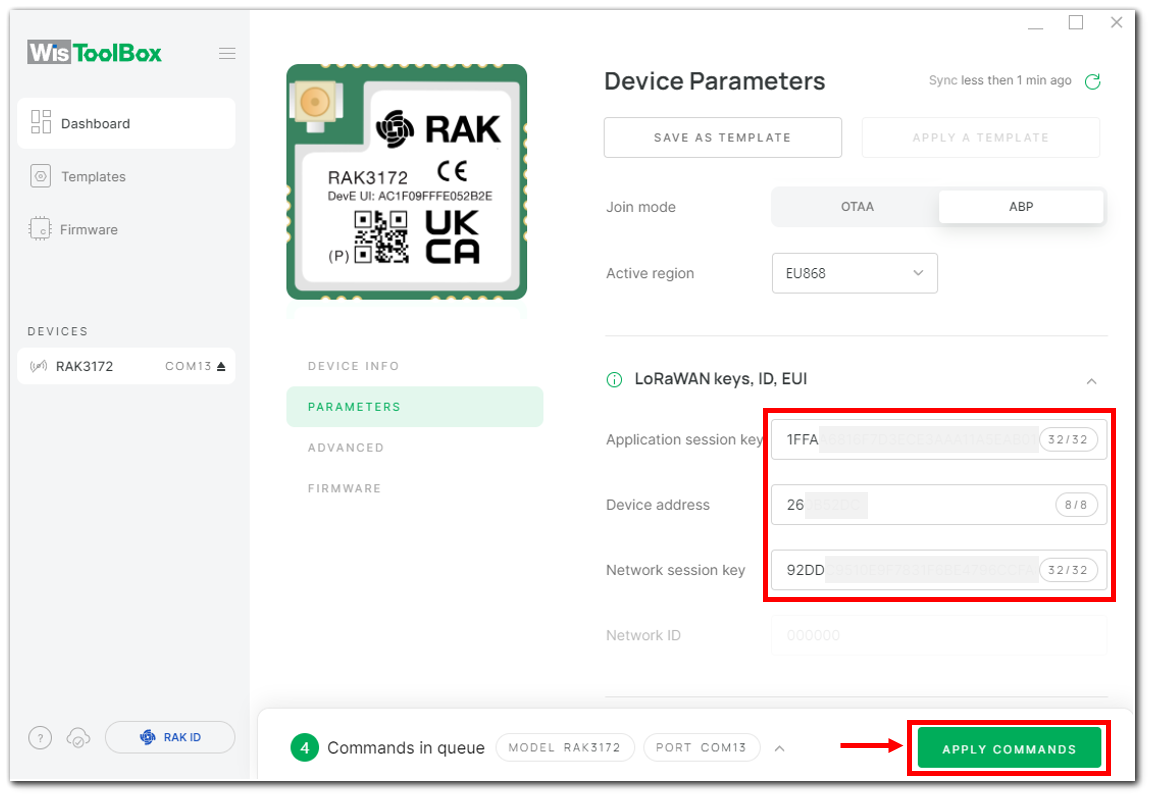Viewport: 1153px width, 799px height.
Task: Switch to the Device Info tab
Action: (354, 366)
